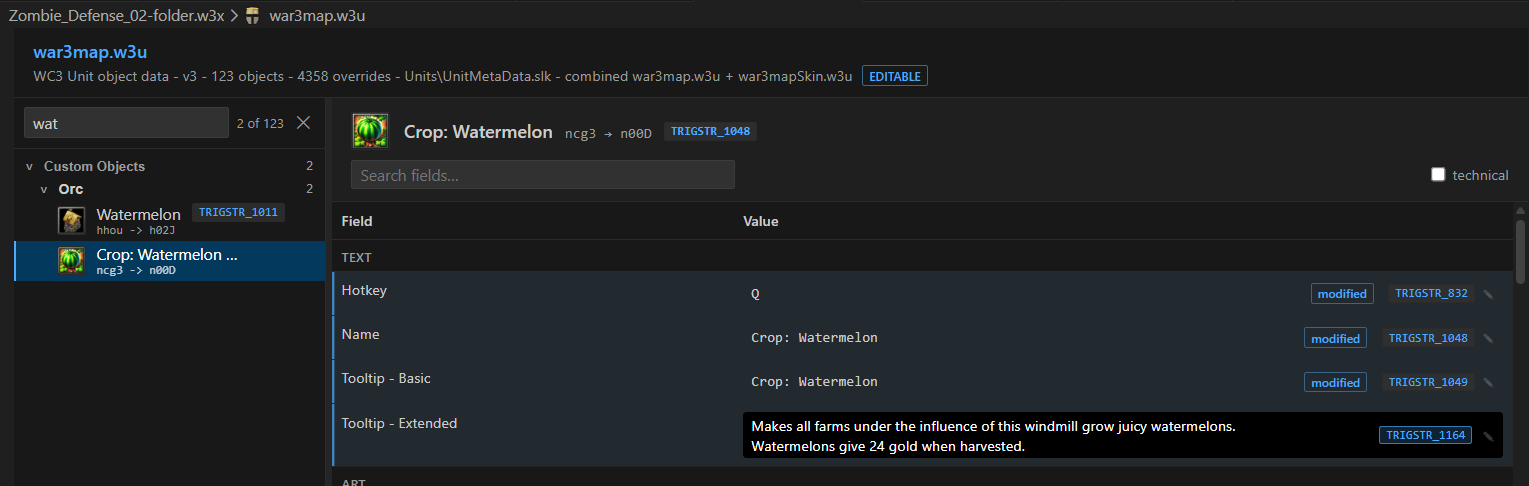Open the TRIGSTR_1164 string reference

pos(1425,435)
